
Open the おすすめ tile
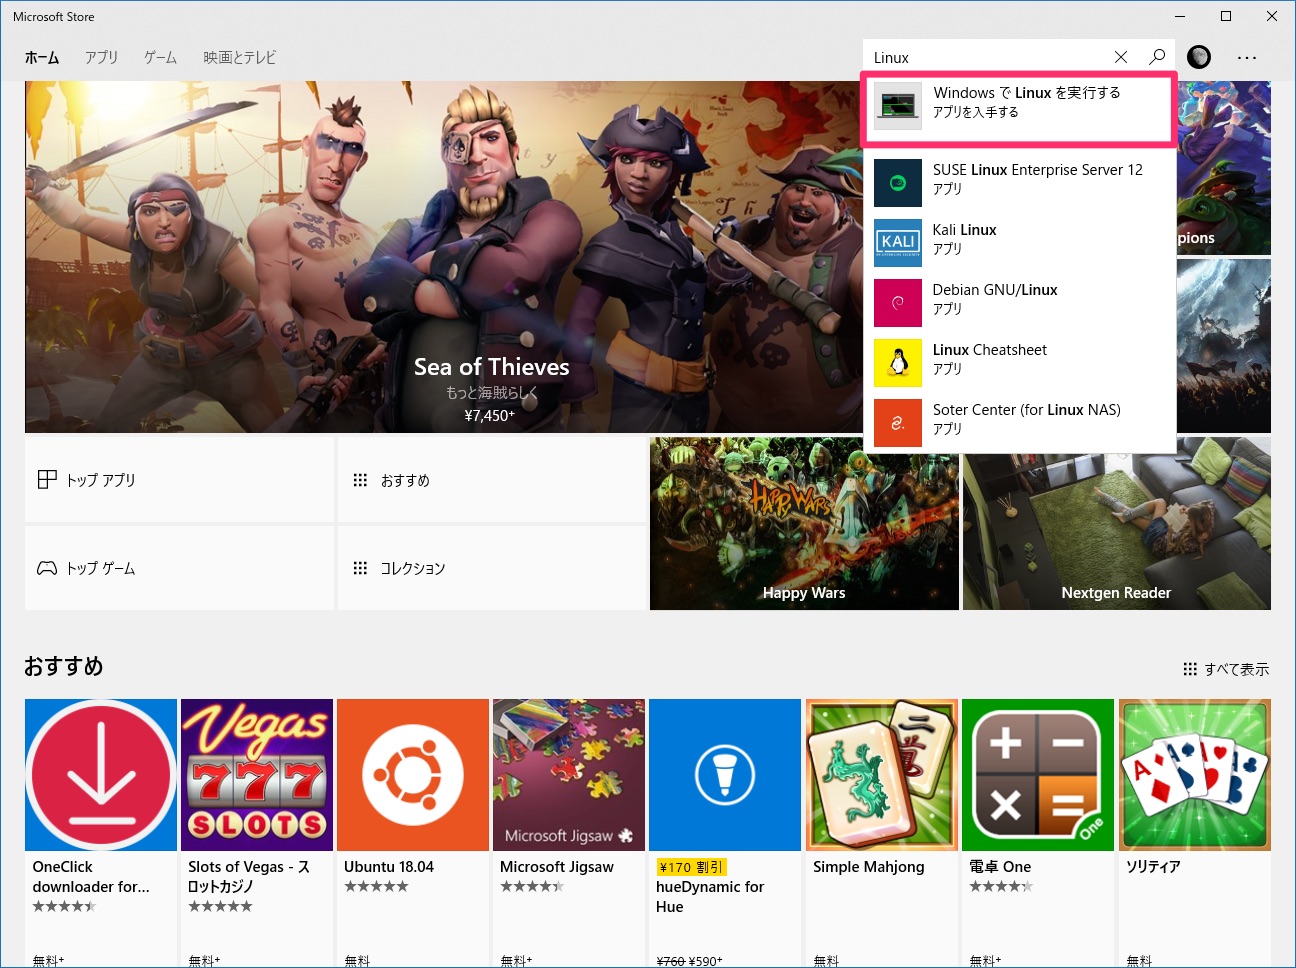click(x=491, y=480)
